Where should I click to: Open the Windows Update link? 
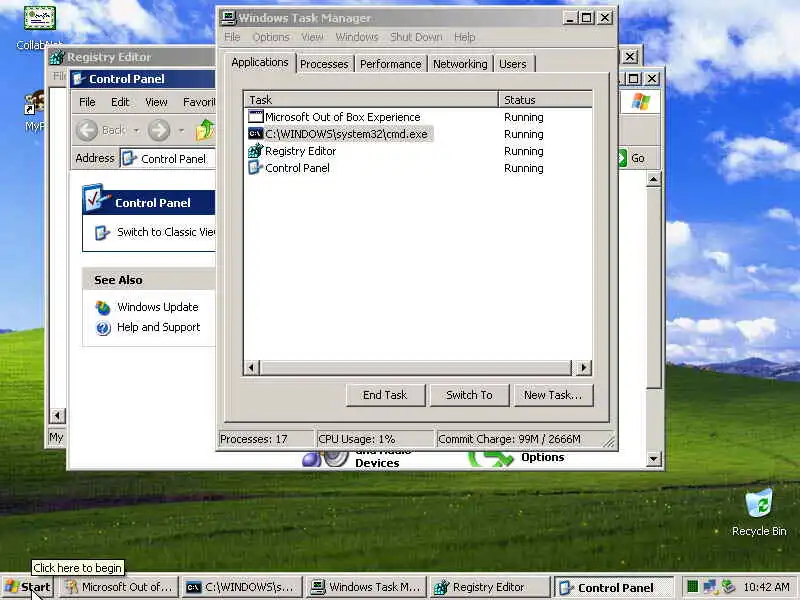pyautogui.click(x=158, y=307)
